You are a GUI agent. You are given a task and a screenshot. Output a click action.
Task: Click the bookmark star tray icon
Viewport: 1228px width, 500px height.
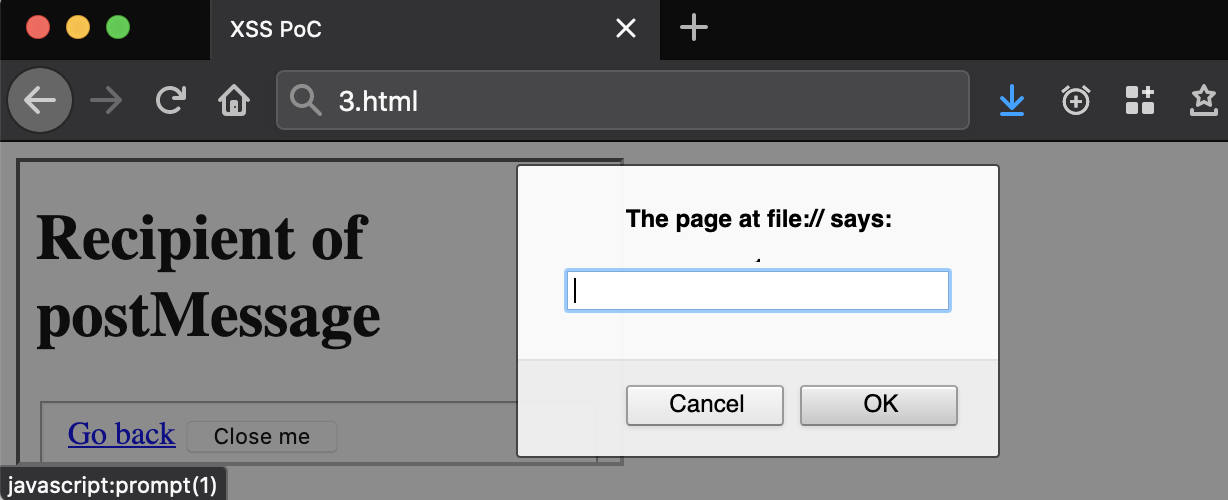(1204, 100)
